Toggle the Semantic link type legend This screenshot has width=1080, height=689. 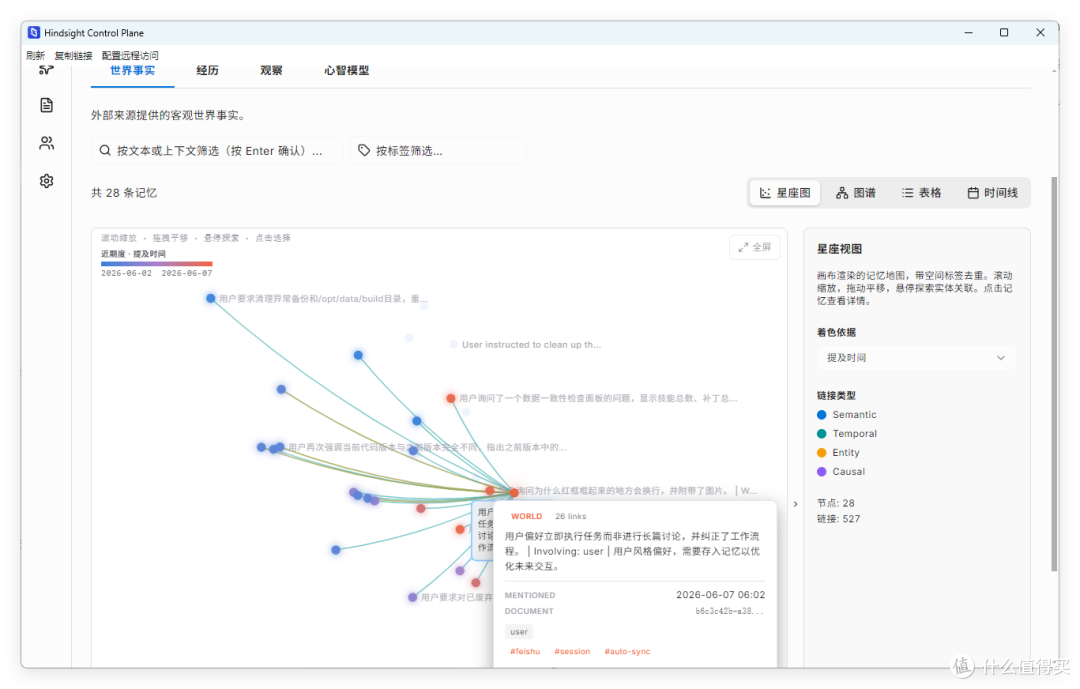[x=847, y=415]
